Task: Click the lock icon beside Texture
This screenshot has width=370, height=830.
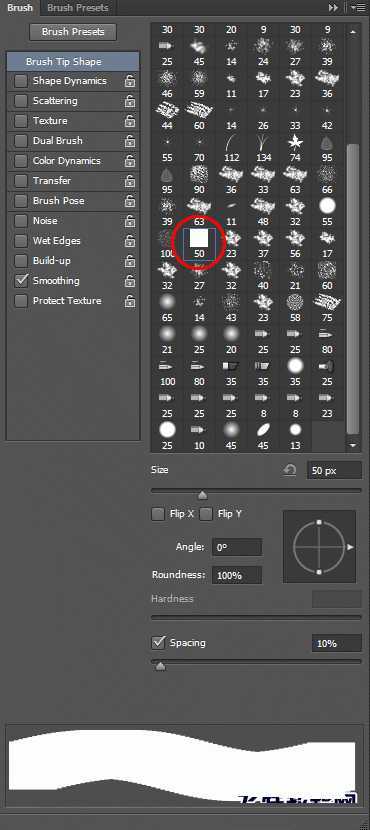Action: click(x=129, y=121)
